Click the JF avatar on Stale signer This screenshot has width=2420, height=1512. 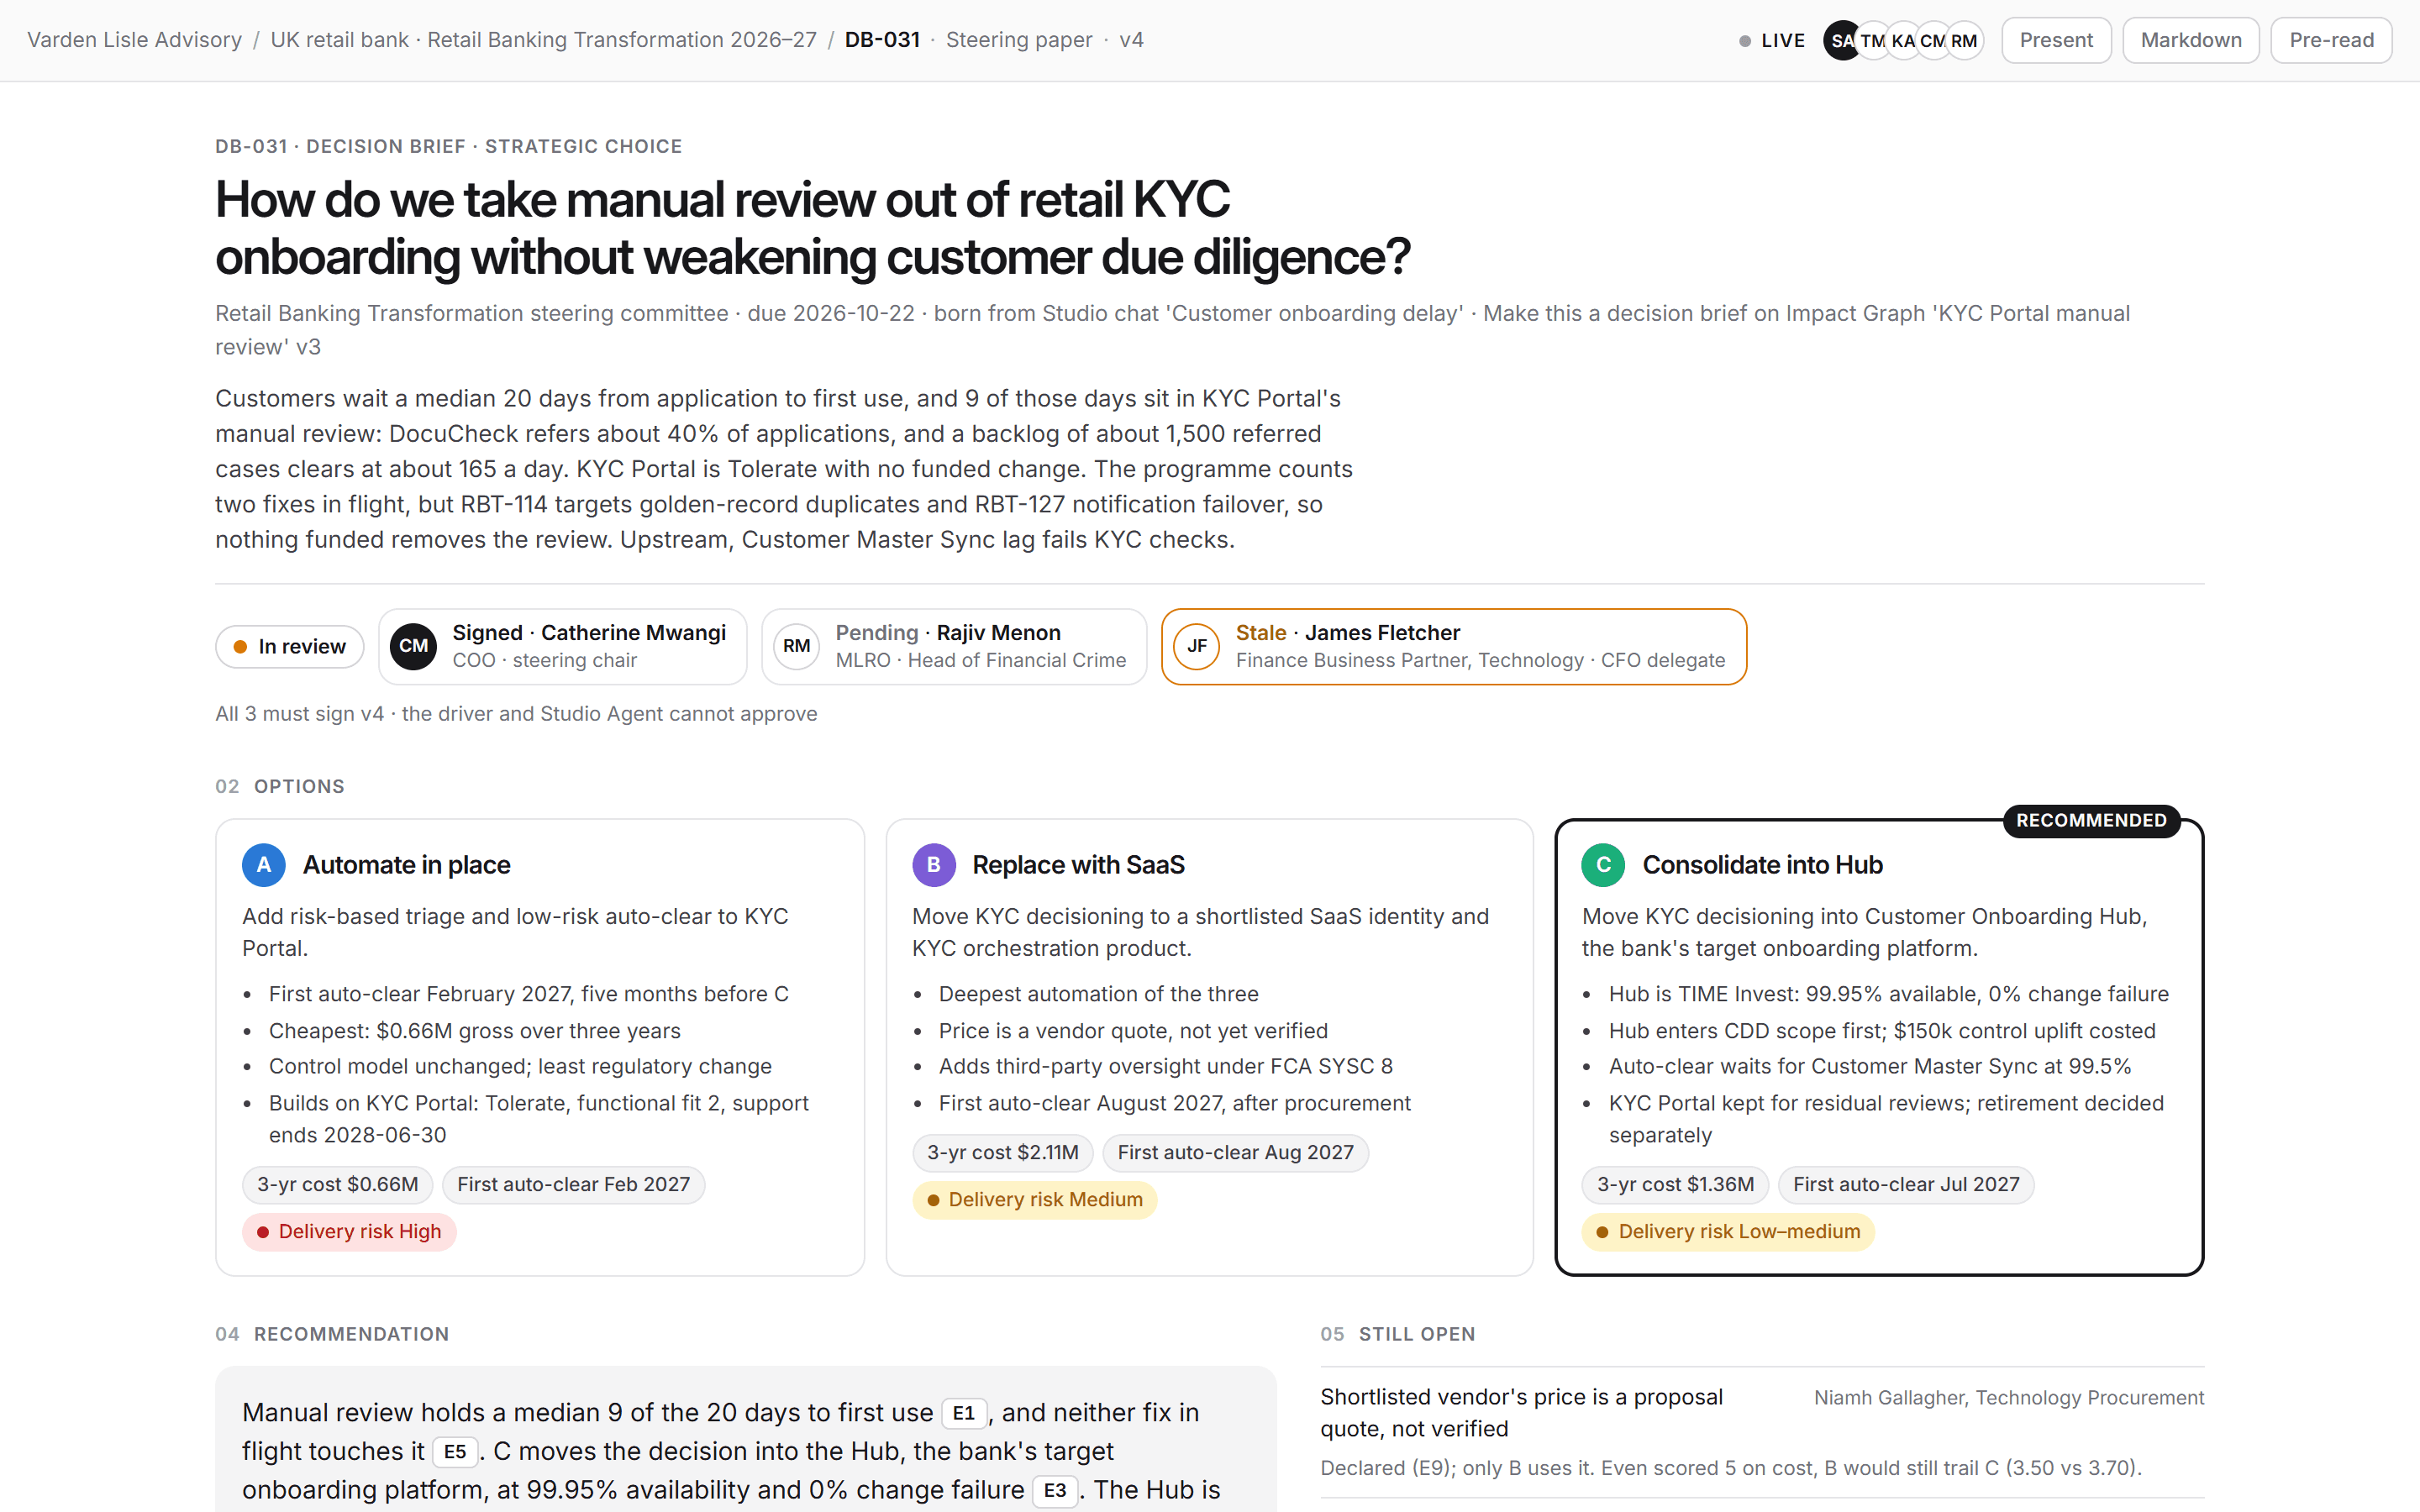1197,646
